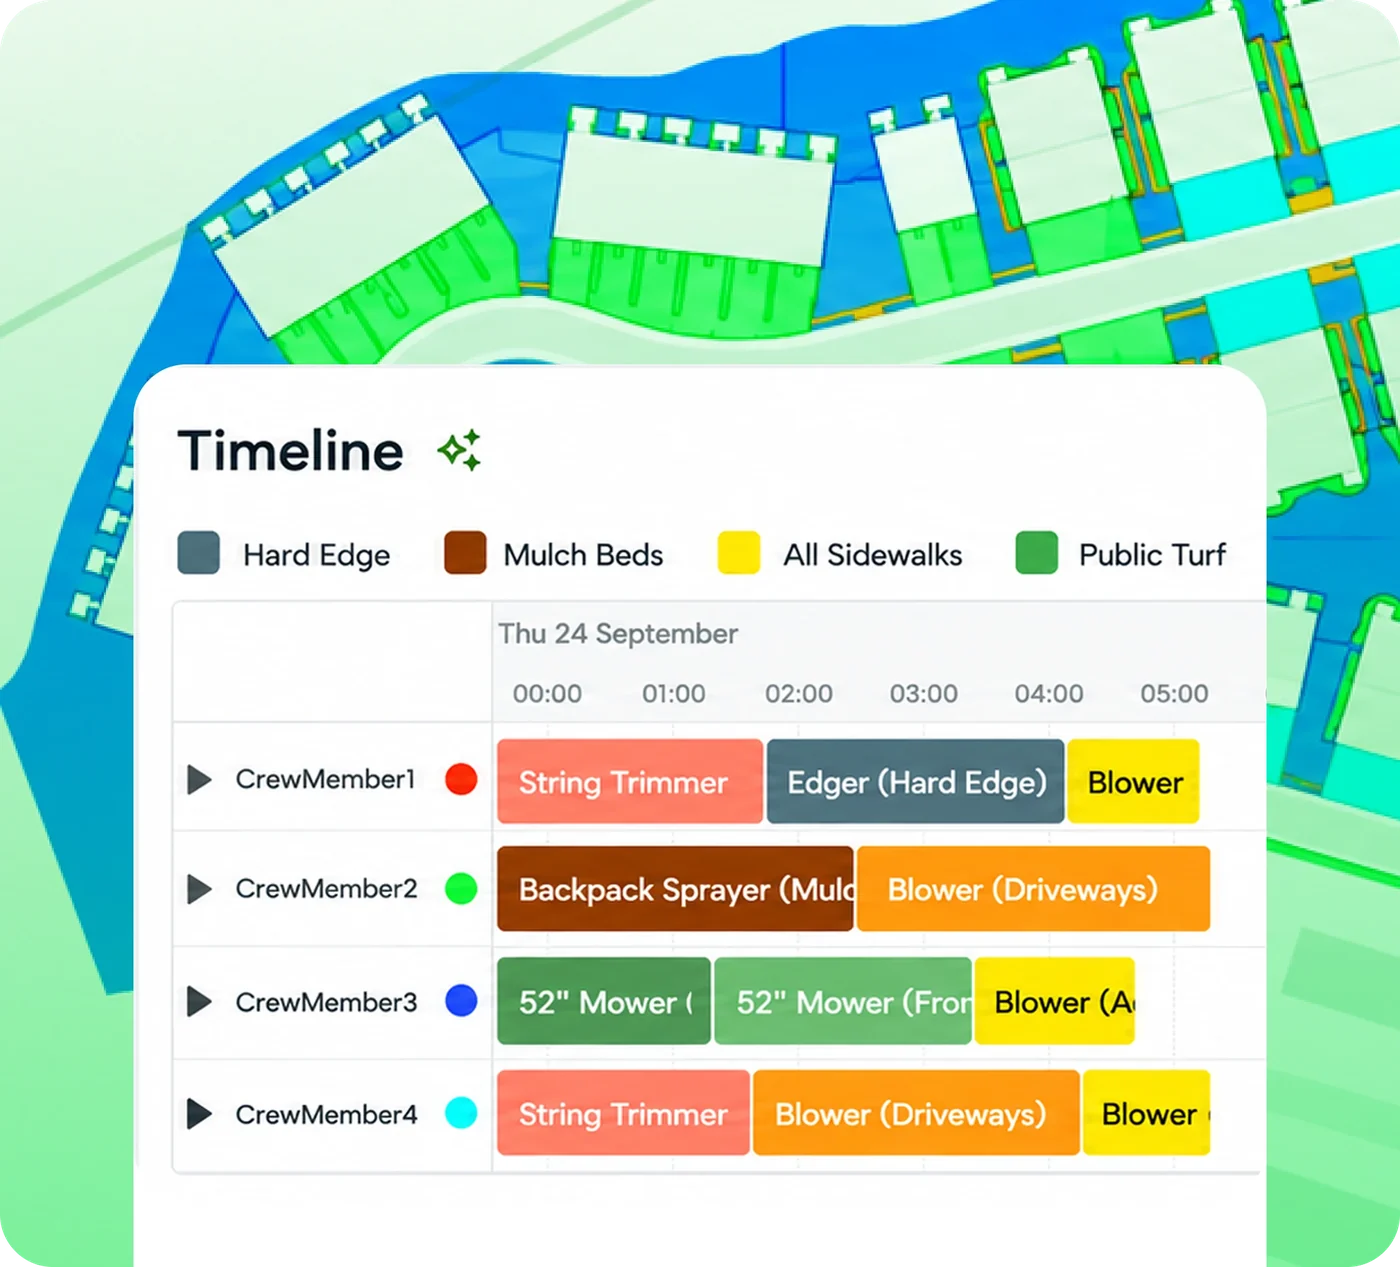1400x1267 pixels.
Task: Click the sparkle AI icon beside Timeline
Action: pyautogui.click(x=460, y=450)
